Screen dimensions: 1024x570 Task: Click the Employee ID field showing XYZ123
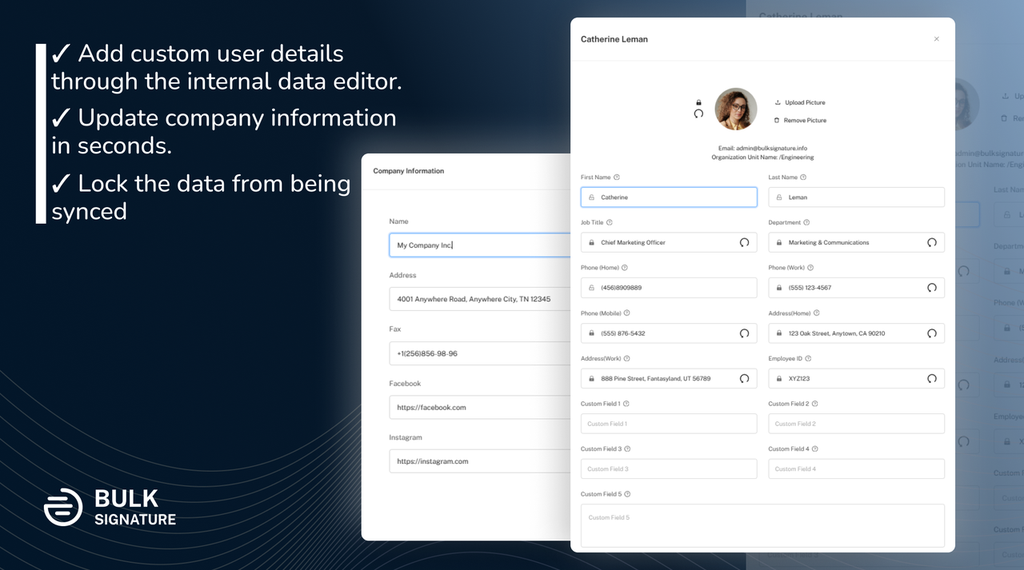[x=856, y=379]
